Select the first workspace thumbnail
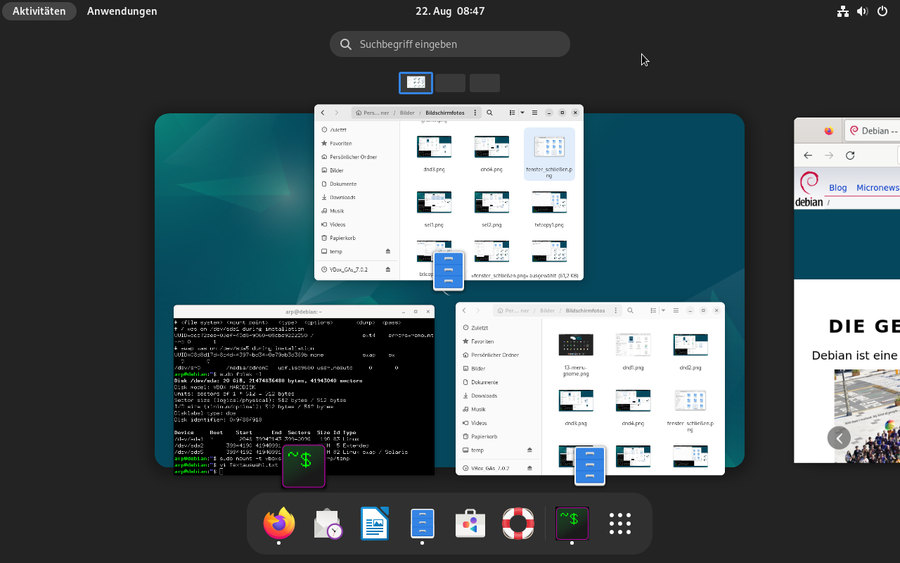This screenshot has height=563, width=900. (x=416, y=83)
